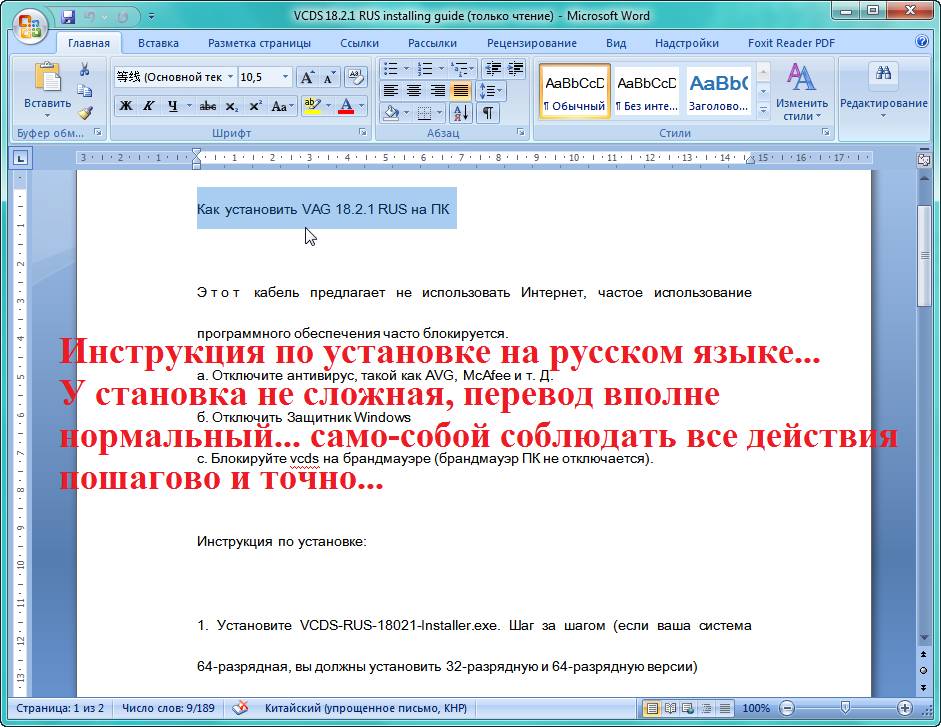Click the Clear Formatting icon
The width and height of the screenshot is (941, 727).
pos(355,77)
